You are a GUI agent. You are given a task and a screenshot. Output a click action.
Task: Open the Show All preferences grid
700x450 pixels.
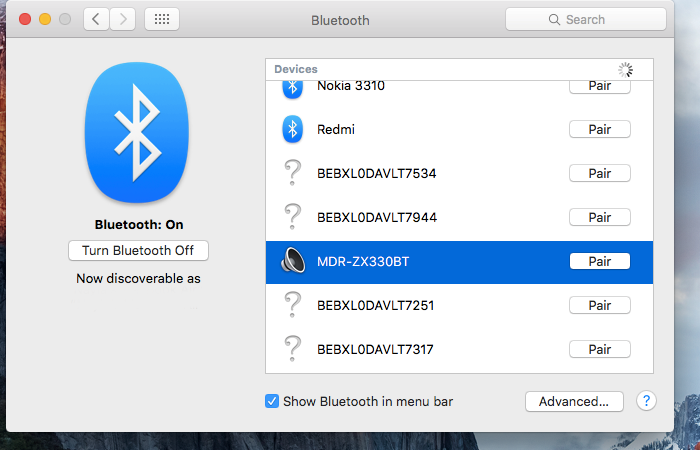[162, 20]
